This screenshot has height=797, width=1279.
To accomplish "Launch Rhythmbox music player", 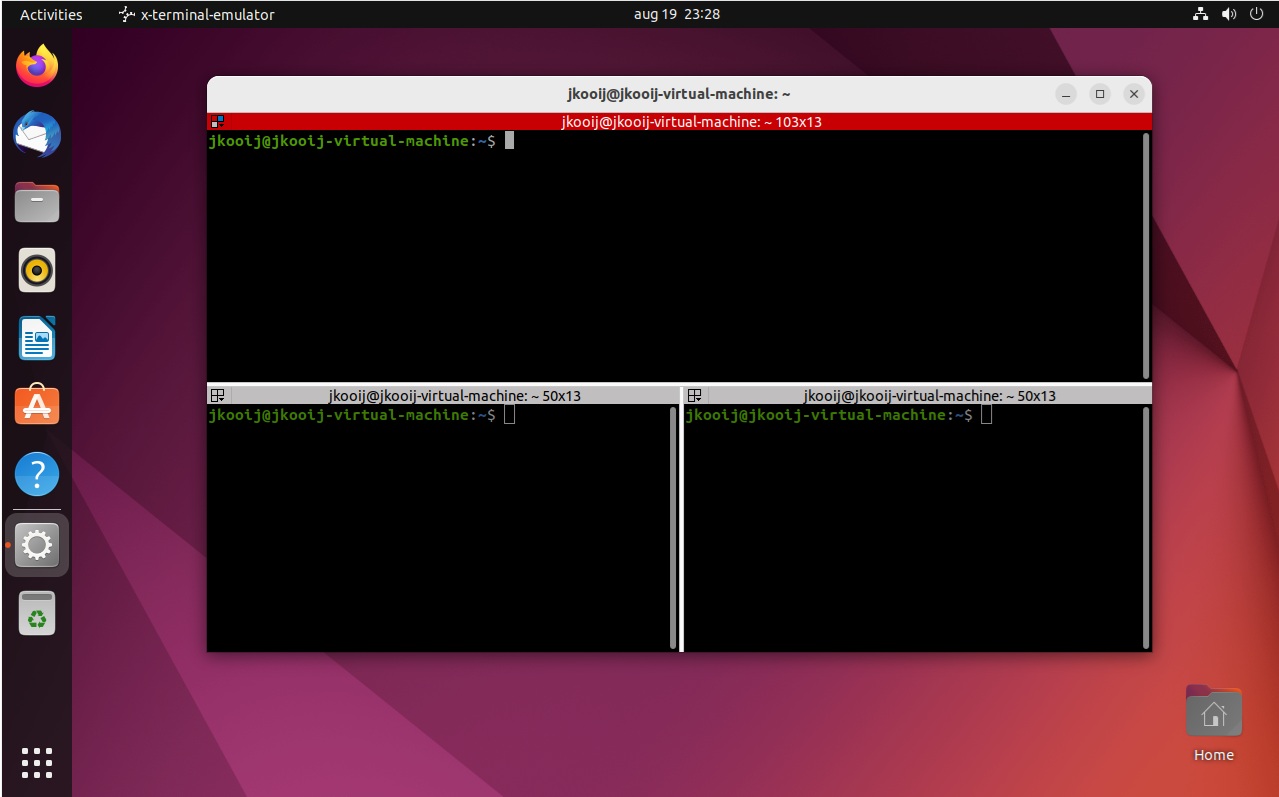I will click(37, 270).
